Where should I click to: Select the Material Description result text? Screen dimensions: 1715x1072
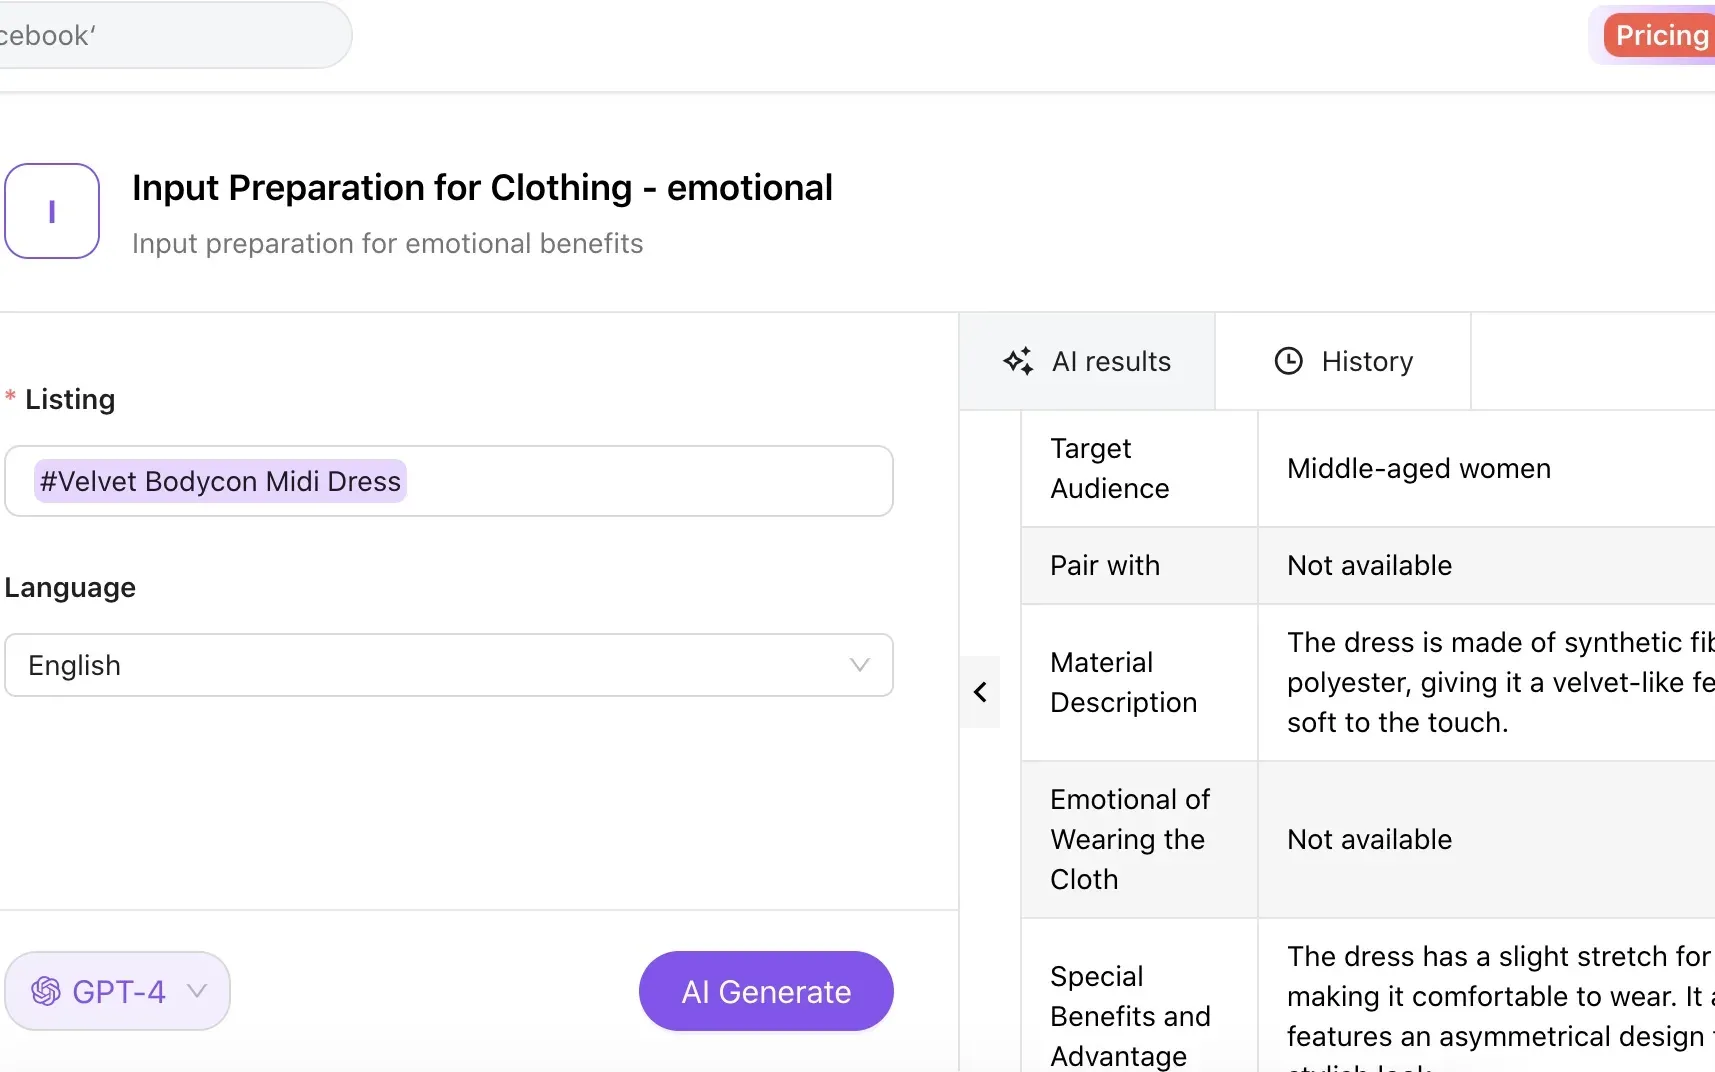click(1490, 682)
